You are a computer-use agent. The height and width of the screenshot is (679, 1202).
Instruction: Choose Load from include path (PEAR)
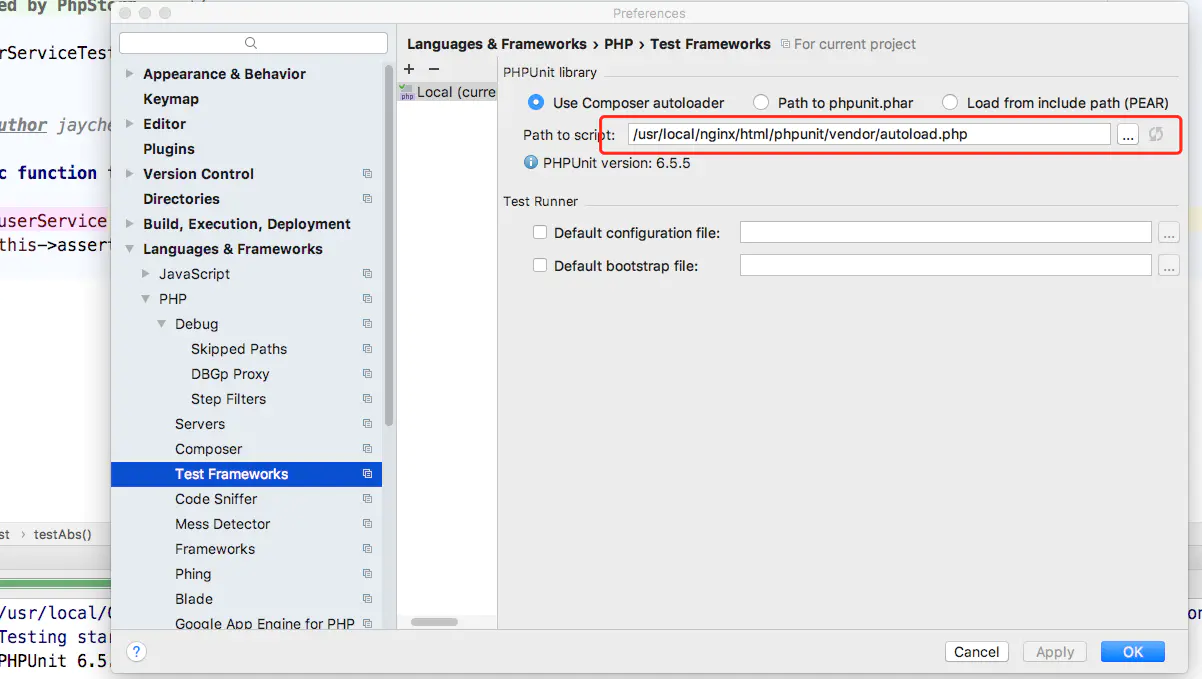(950, 102)
